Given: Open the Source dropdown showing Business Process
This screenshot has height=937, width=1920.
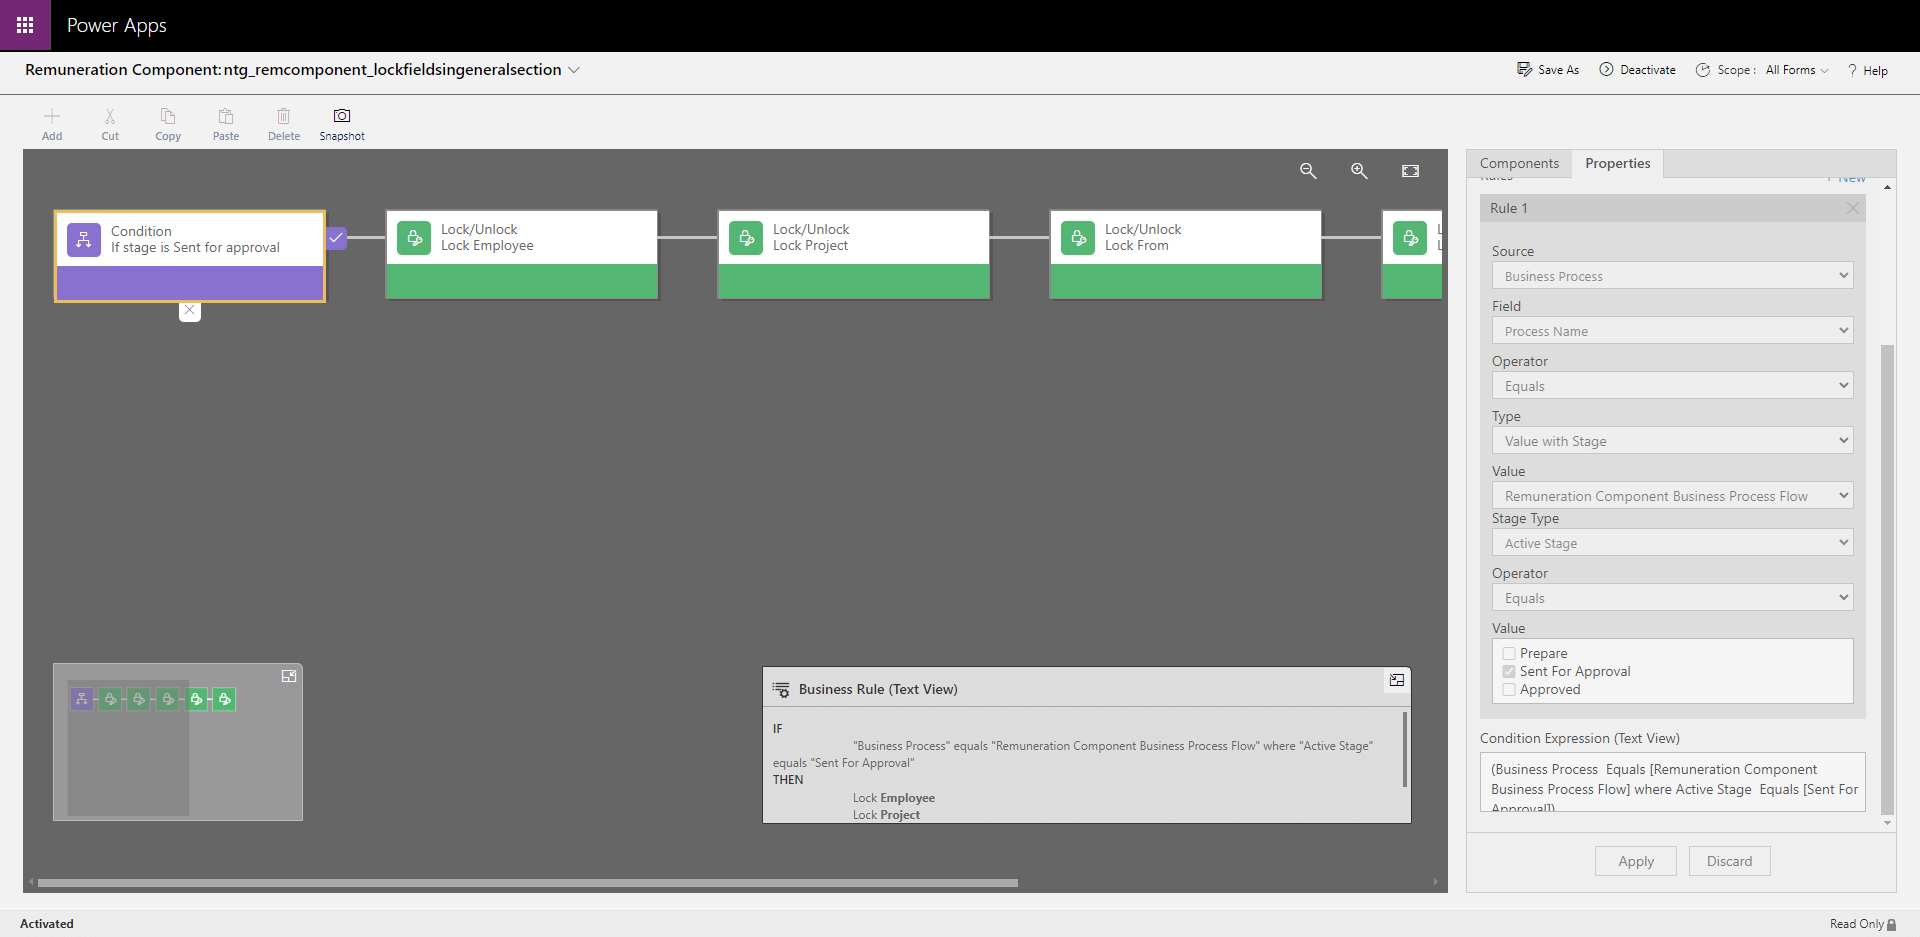Looking at the screenshot, I should pos(1672,276).
